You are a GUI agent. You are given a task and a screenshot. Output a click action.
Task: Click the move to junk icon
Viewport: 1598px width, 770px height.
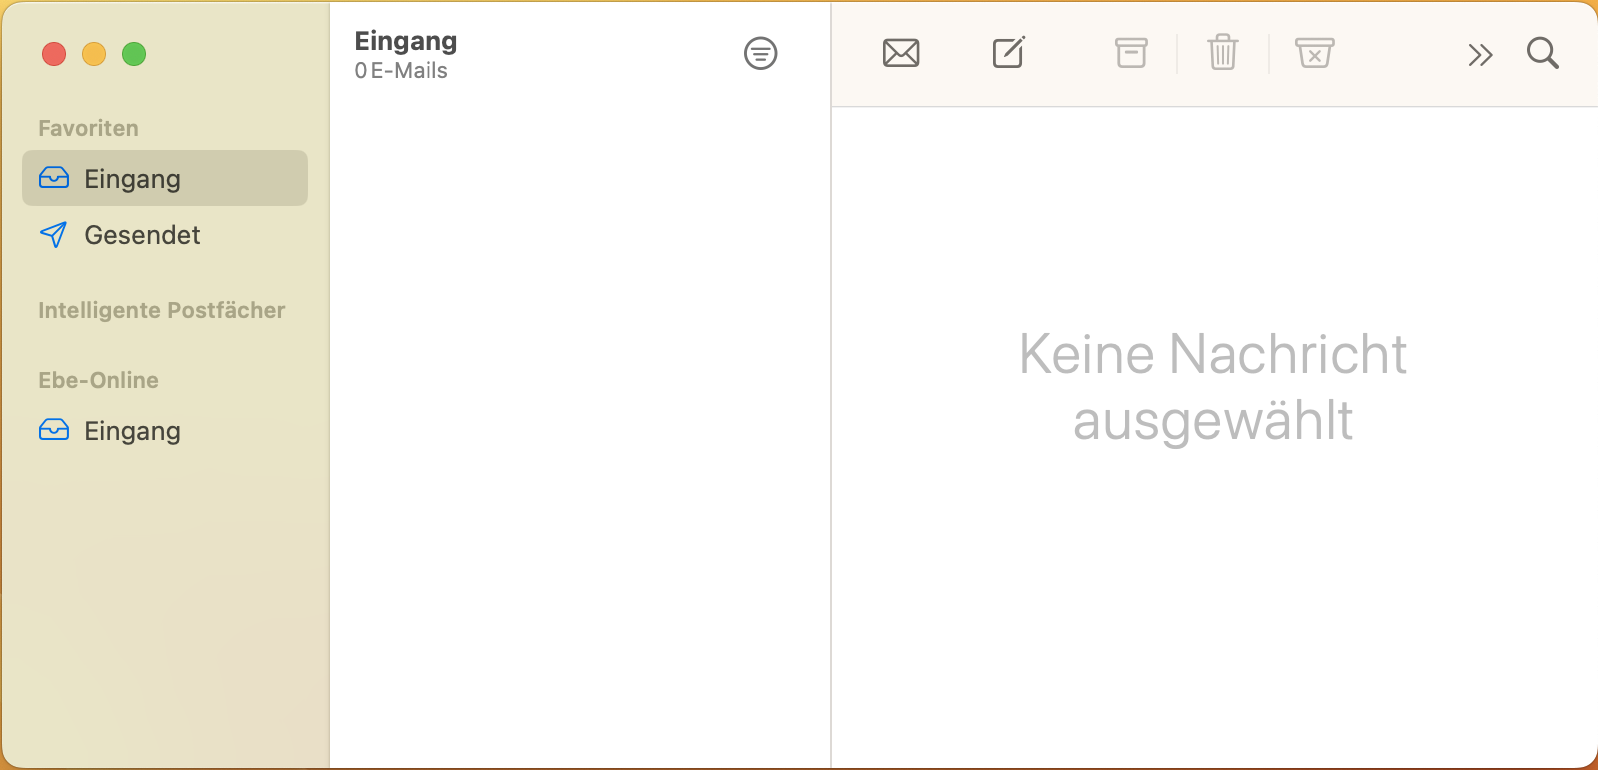[1315, 53]
